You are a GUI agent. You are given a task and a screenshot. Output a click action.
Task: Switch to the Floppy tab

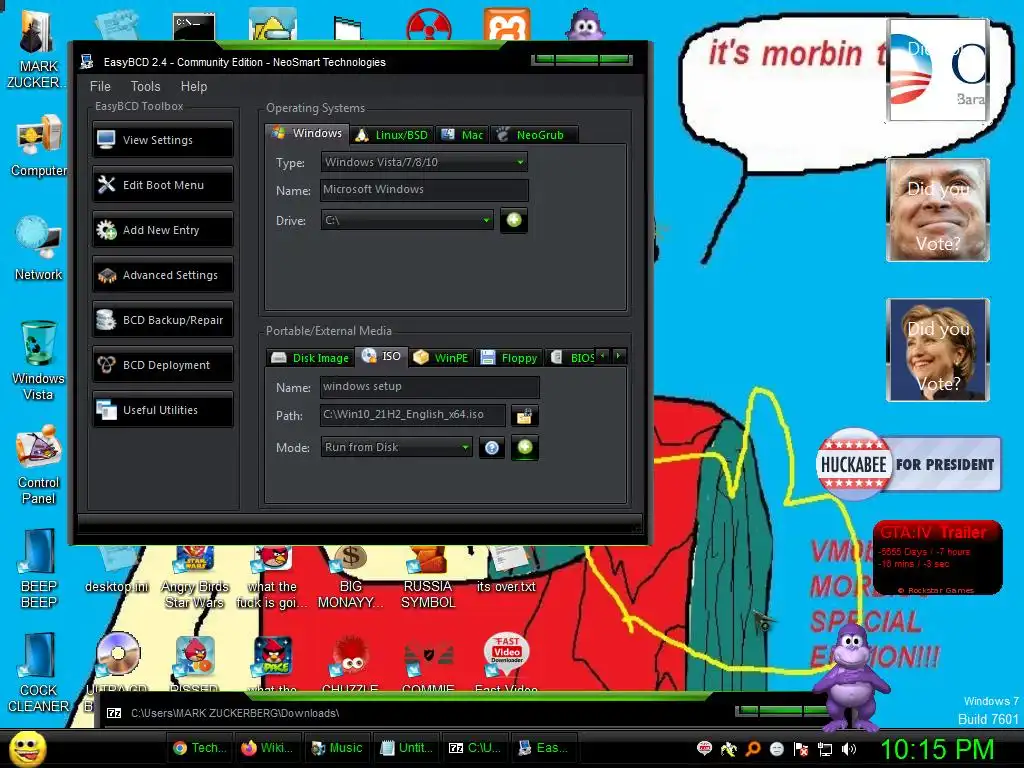509,358
